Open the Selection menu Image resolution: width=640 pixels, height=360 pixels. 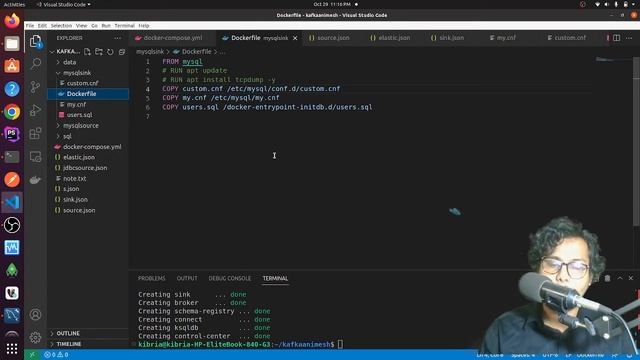[x=61, y=25]
